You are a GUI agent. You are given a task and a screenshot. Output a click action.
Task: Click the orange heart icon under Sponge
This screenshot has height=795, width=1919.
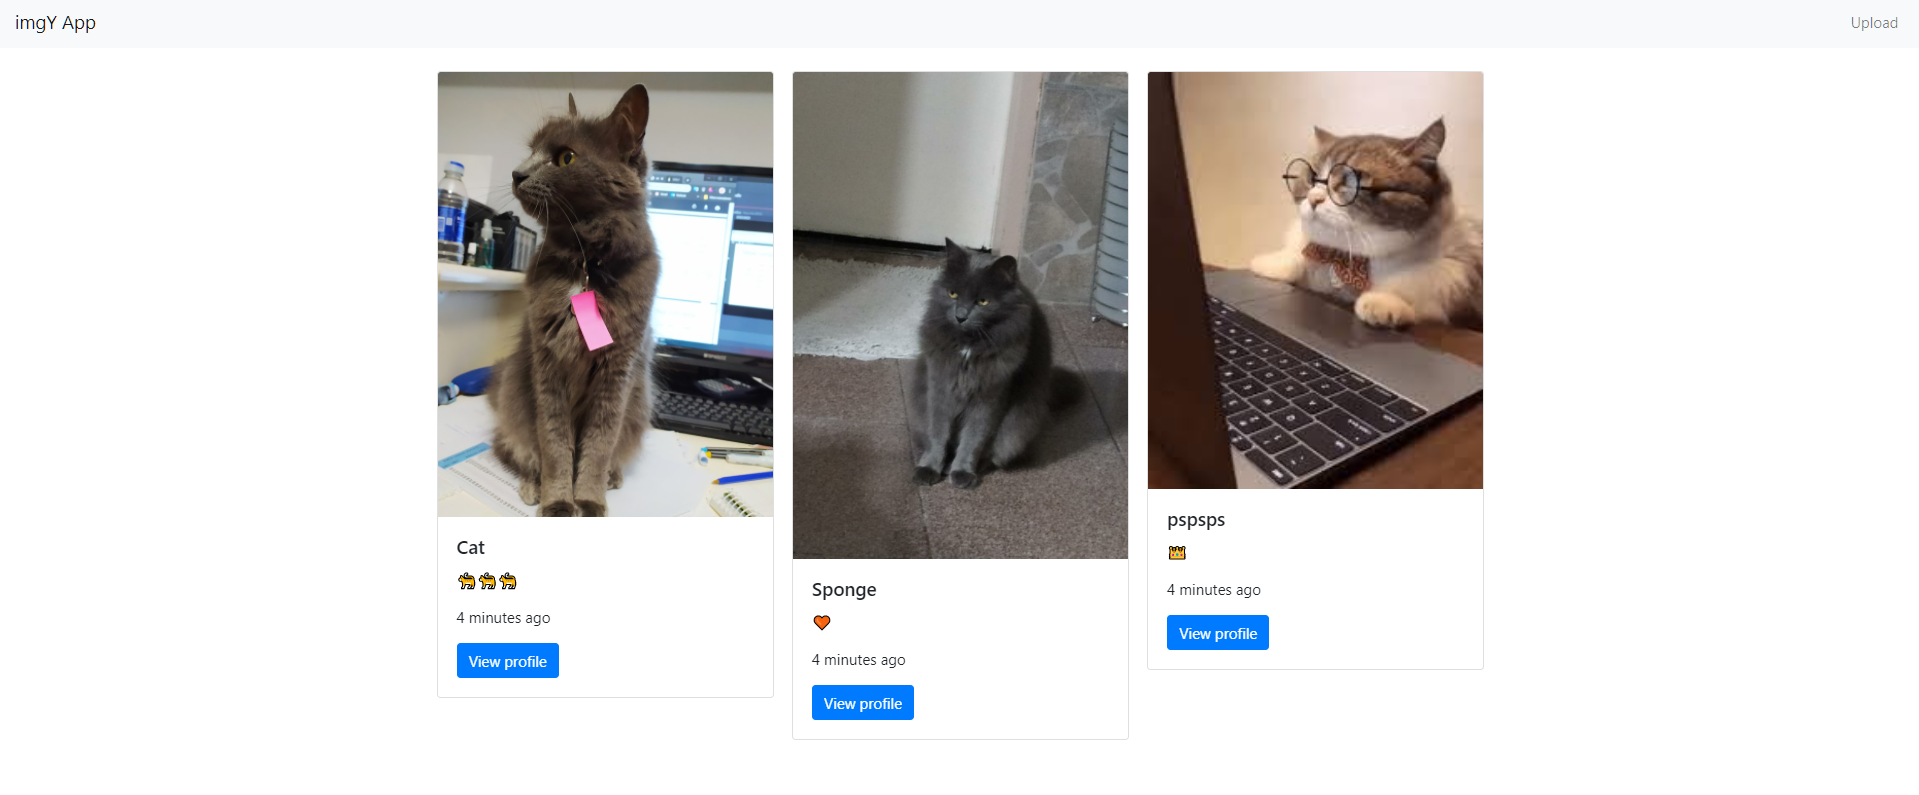(x=822, y=623)
